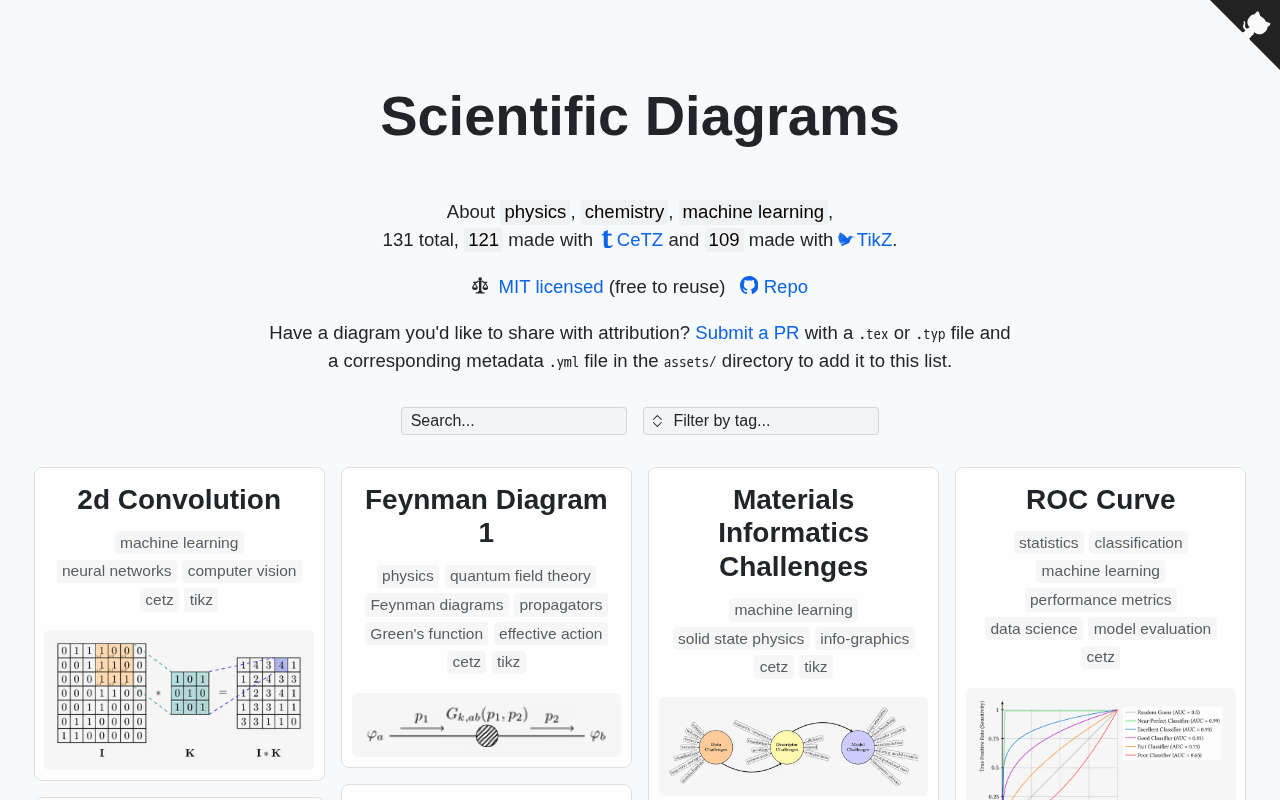Click the CeTZ logo icon
1280x800 pixels.
tap(606, 240)
